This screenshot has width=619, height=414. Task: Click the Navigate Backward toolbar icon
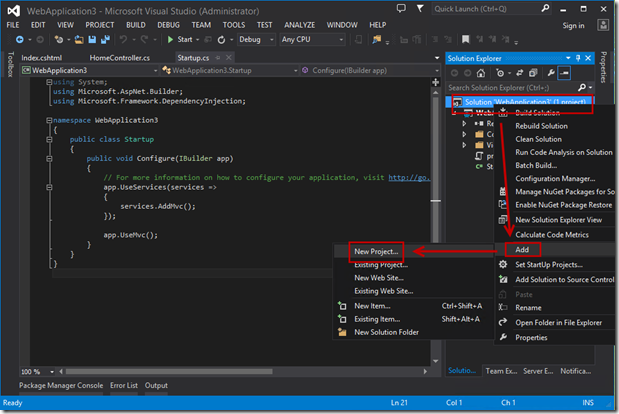click(19, 39)
